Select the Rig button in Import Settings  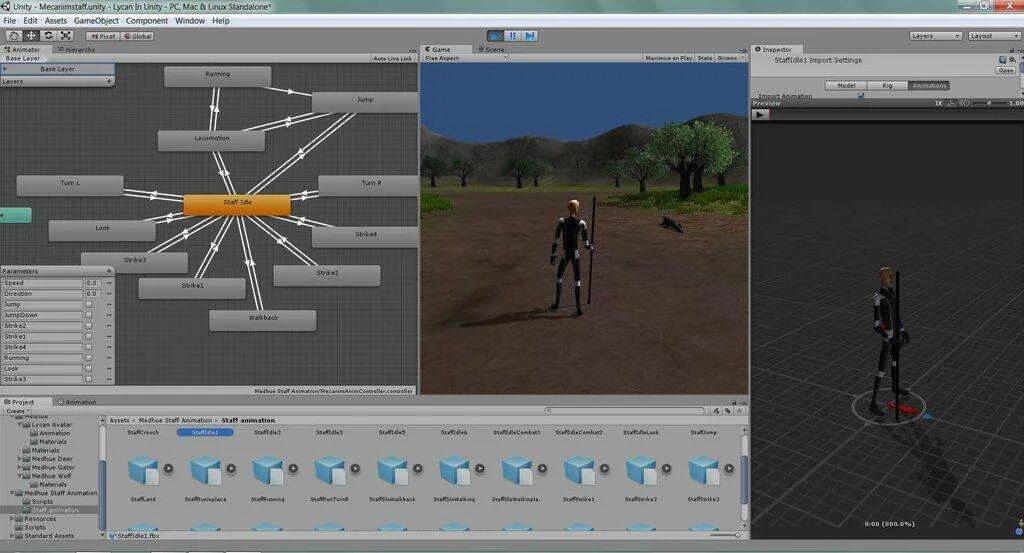888,86
